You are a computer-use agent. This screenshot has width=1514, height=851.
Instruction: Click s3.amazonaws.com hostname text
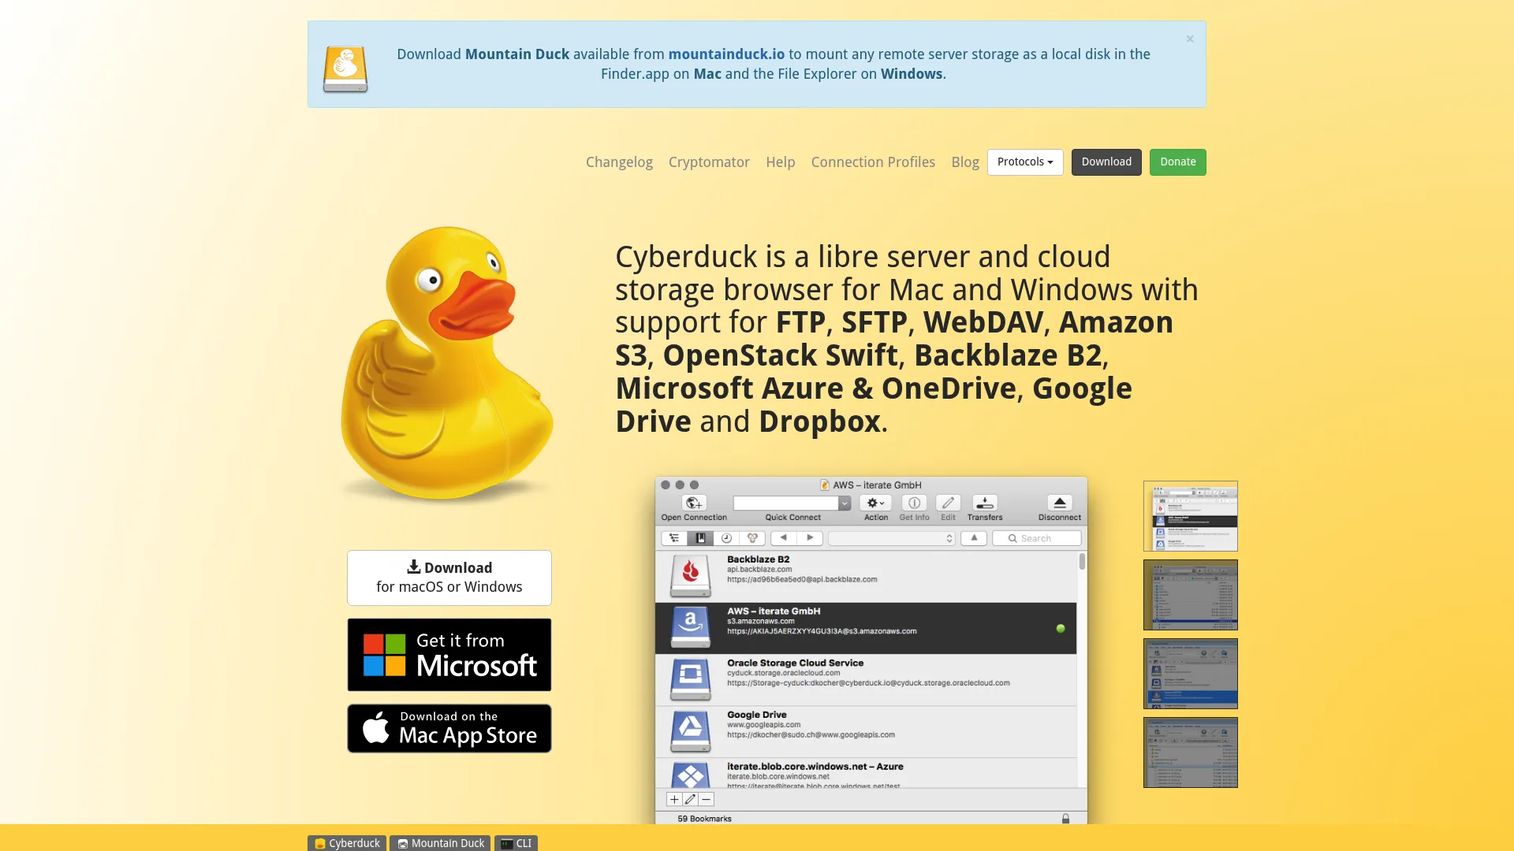760,621
